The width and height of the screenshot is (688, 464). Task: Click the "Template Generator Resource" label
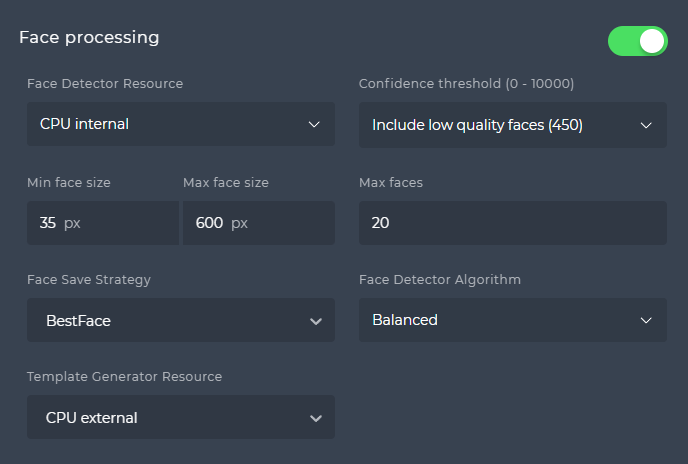(125, 377)
